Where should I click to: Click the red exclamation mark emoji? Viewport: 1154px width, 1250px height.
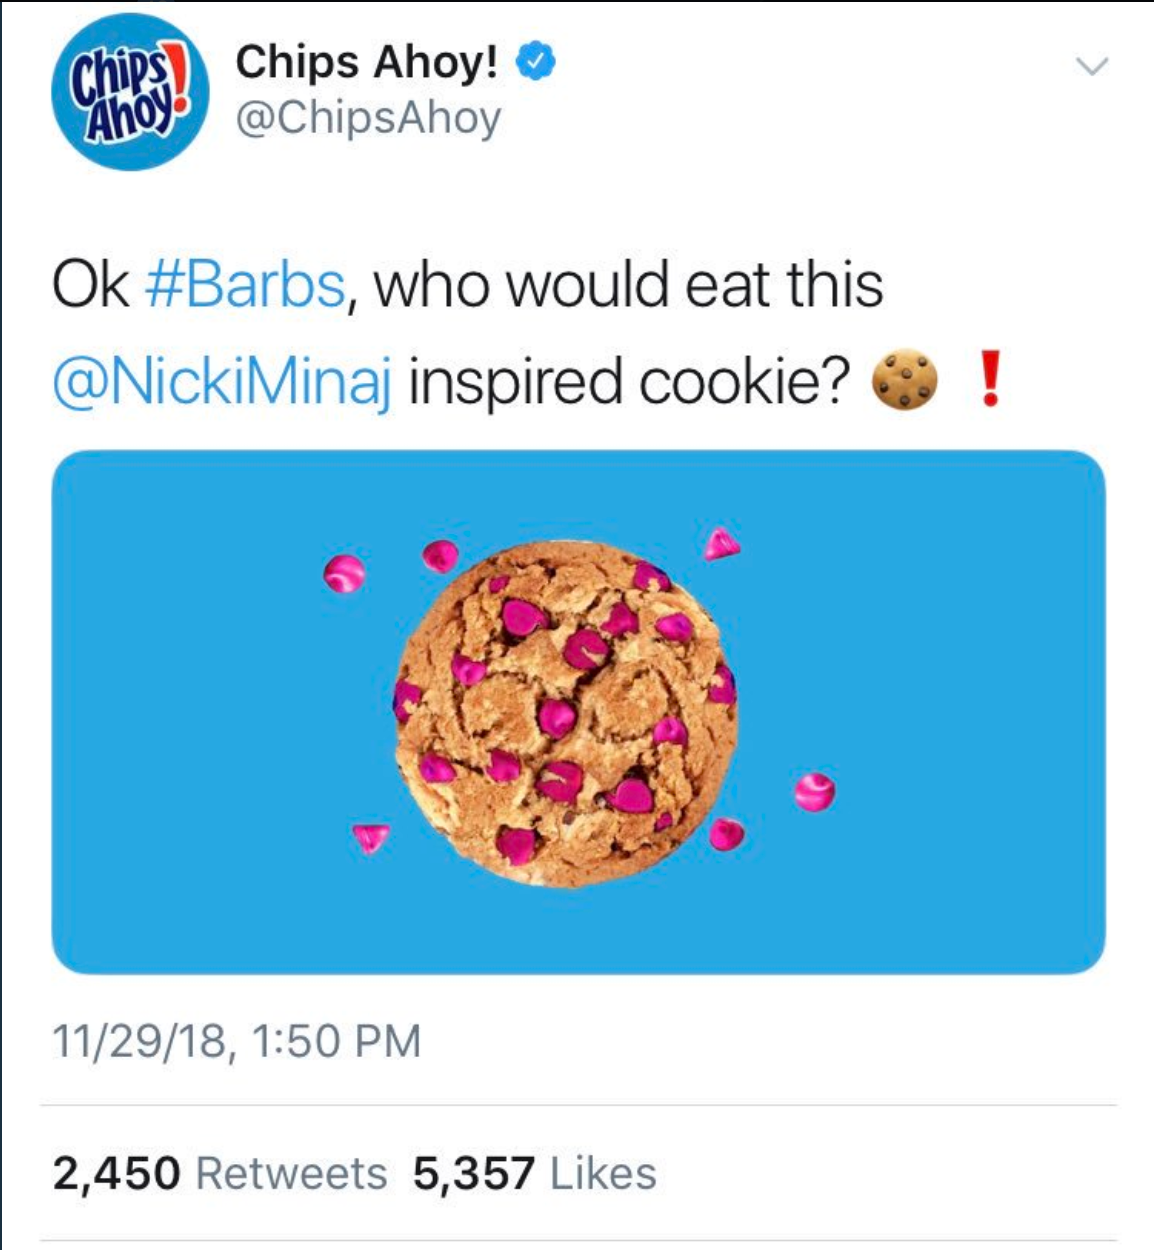(x=989, y=380)
